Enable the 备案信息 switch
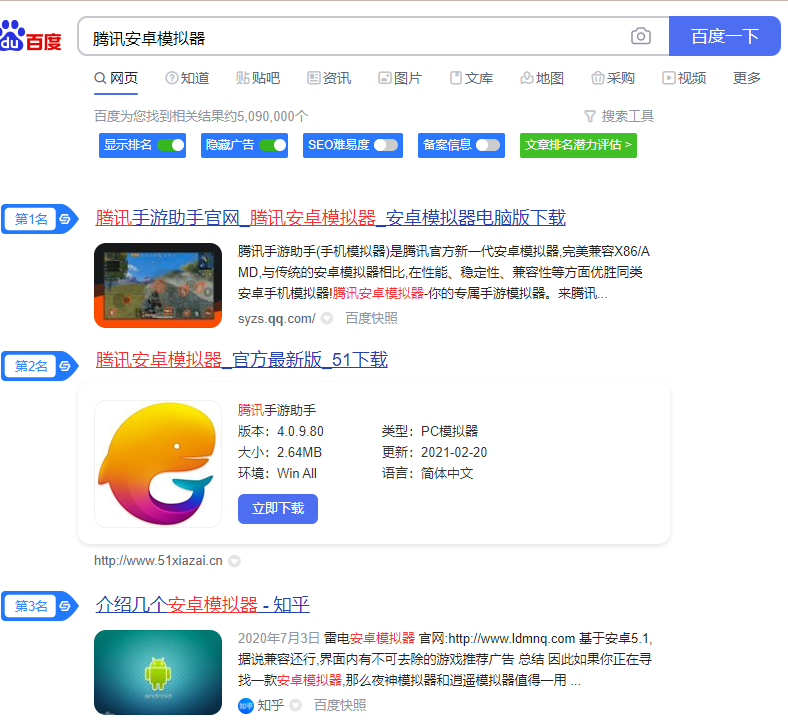 point(488,145)
